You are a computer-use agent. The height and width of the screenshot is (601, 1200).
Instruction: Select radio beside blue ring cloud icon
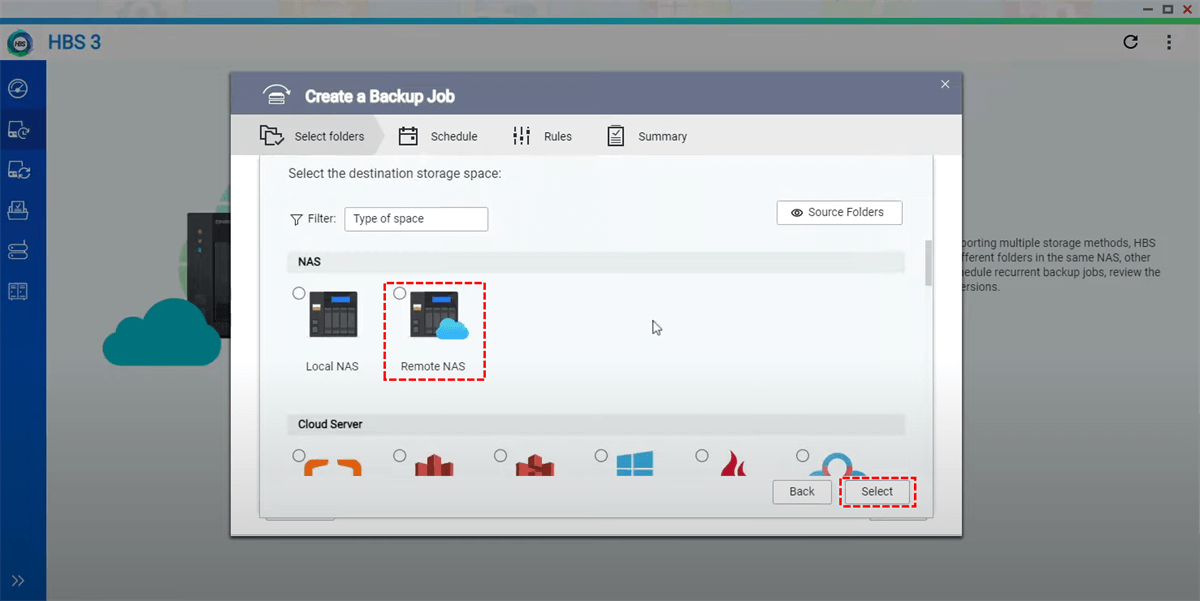pyautogui.click(x=803, y=456)
